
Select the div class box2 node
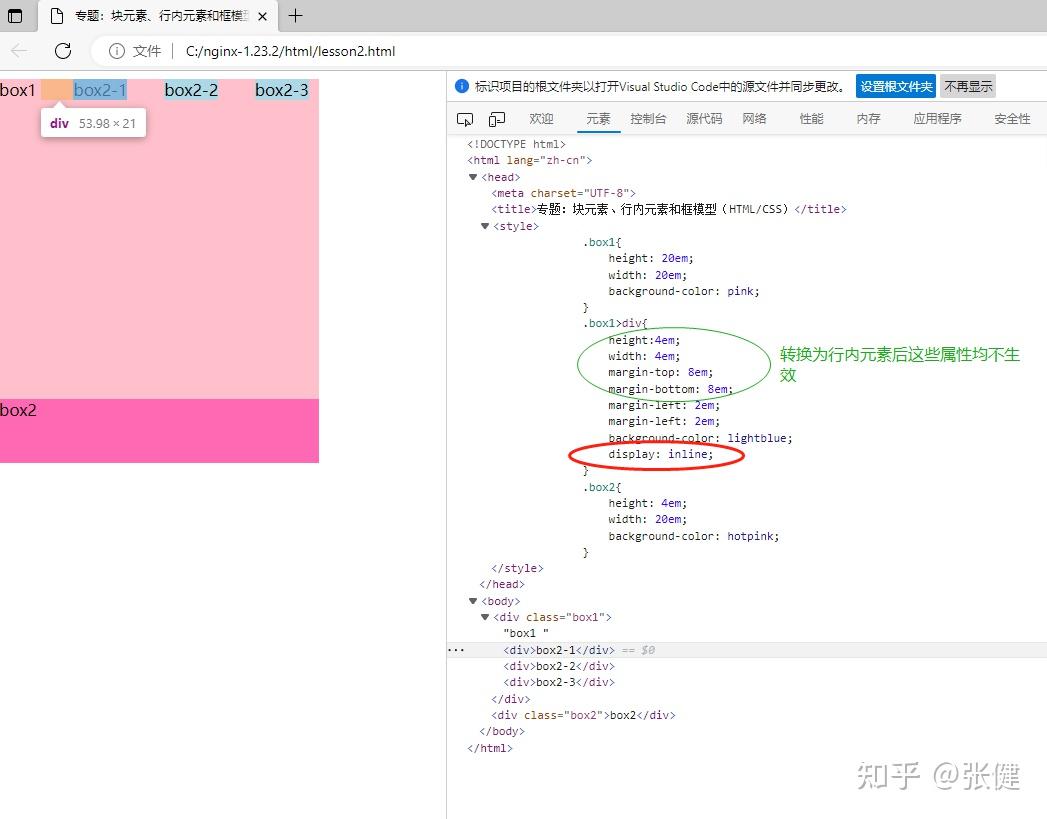(x=583, y=715)
